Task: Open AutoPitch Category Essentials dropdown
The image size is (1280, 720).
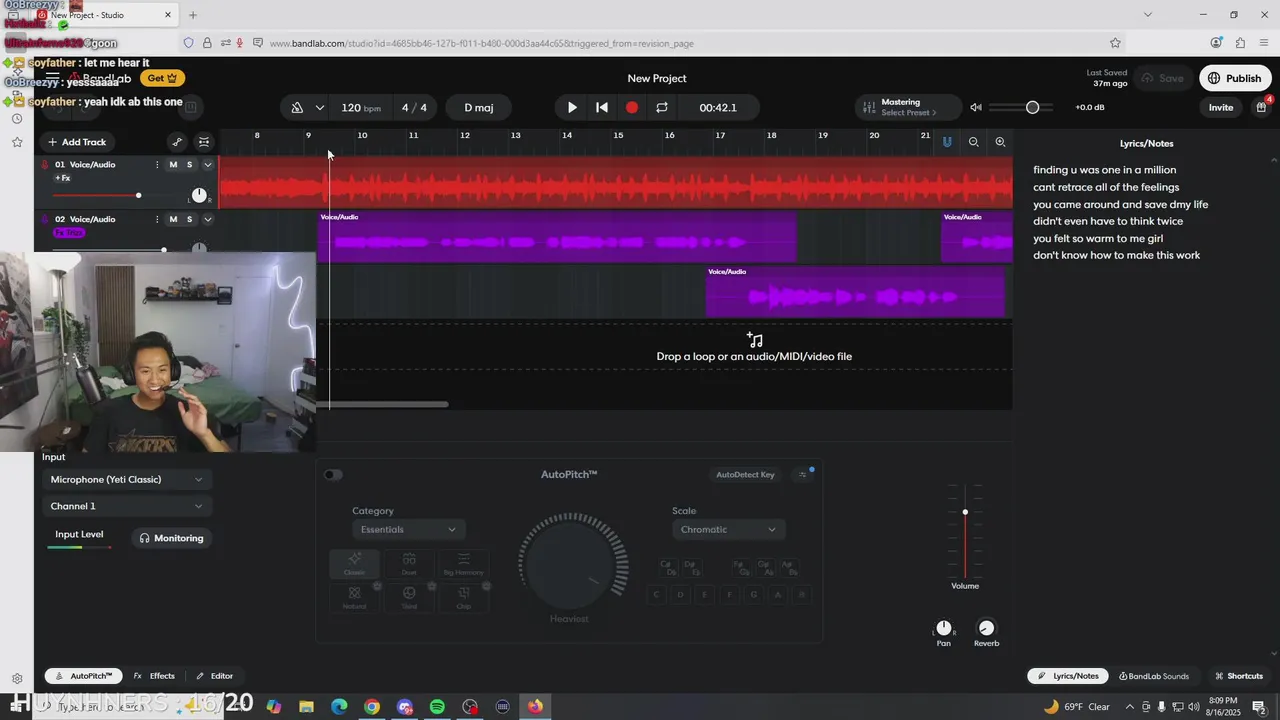Action: click(x=408, y=529)
